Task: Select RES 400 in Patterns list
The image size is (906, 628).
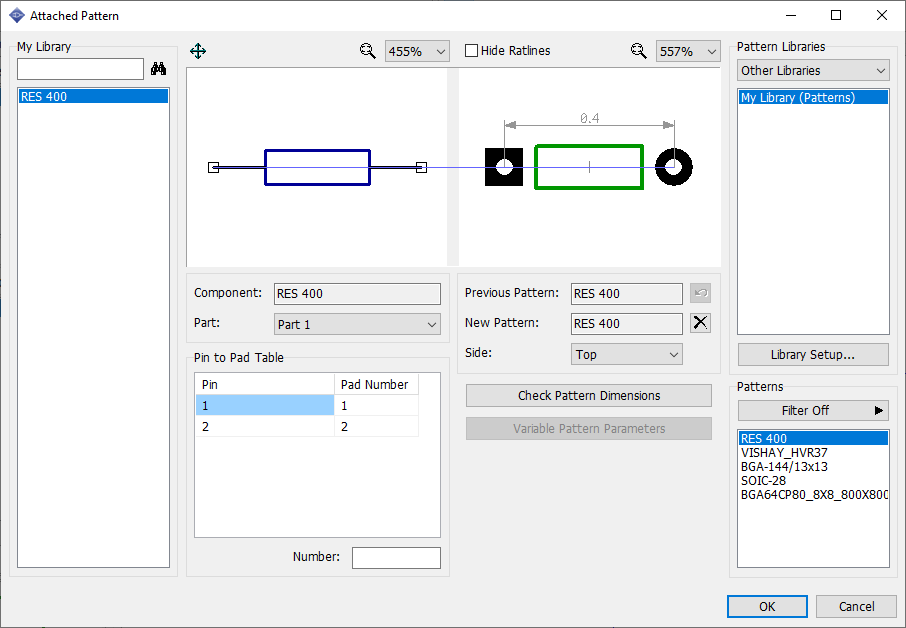Action: (813, 439)
